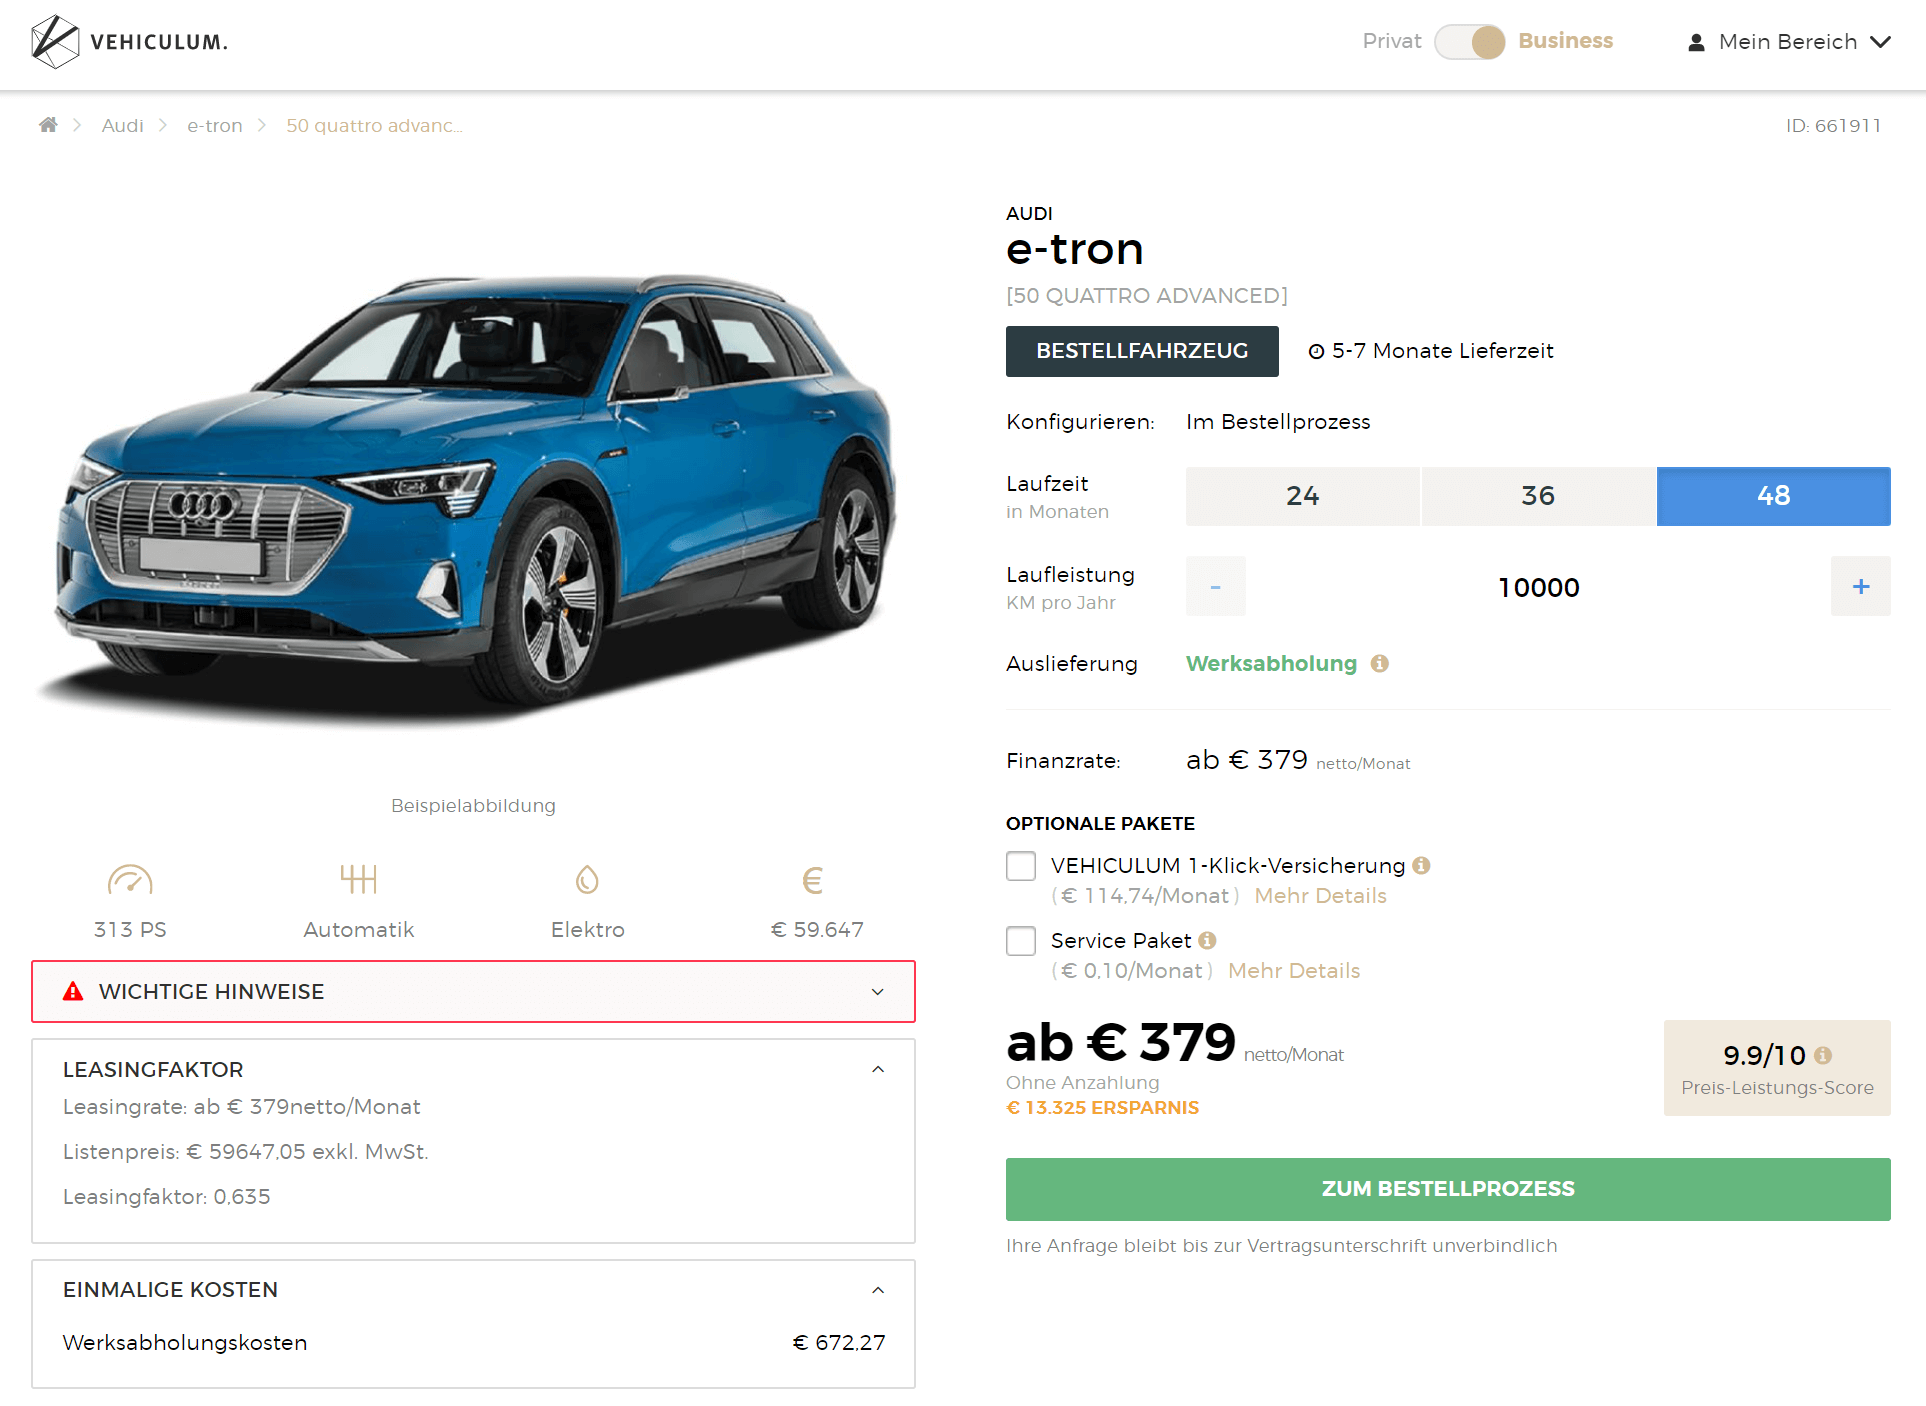
Task: Increase annual mileage with plus
Action: click(x=1861, y=587)
